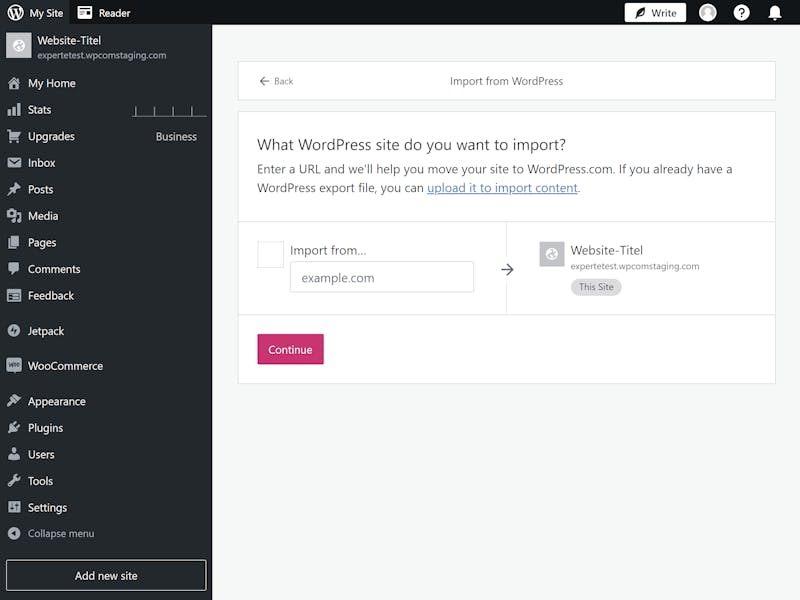The height and width of the screenshot is (600, 800).
Task: Click the WordPress logo icon
Action: [15, 12]
